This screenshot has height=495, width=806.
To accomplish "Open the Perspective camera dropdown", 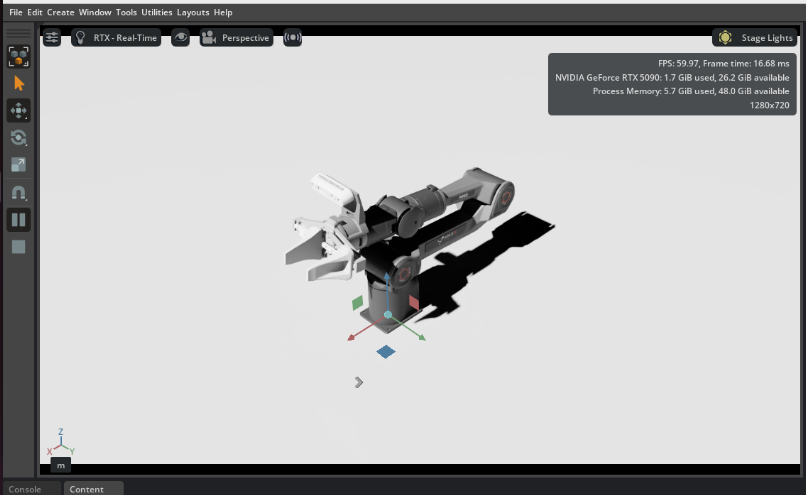I will (236, 38).
